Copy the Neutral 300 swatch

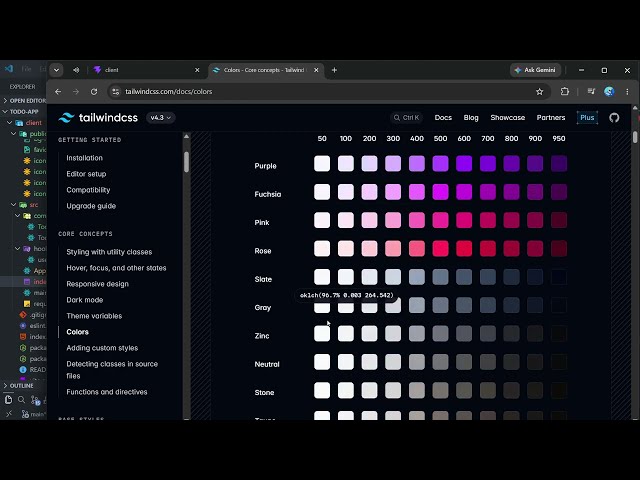click(393, 362)
